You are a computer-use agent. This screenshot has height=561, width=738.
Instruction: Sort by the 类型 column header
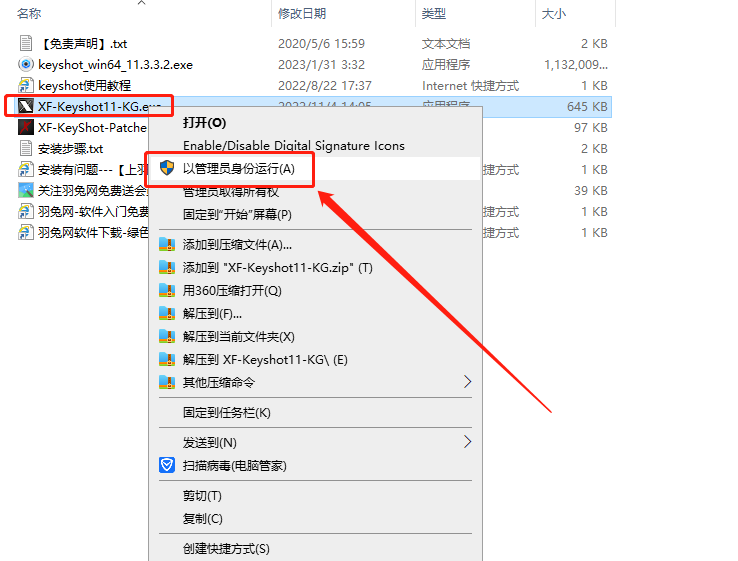433,14
